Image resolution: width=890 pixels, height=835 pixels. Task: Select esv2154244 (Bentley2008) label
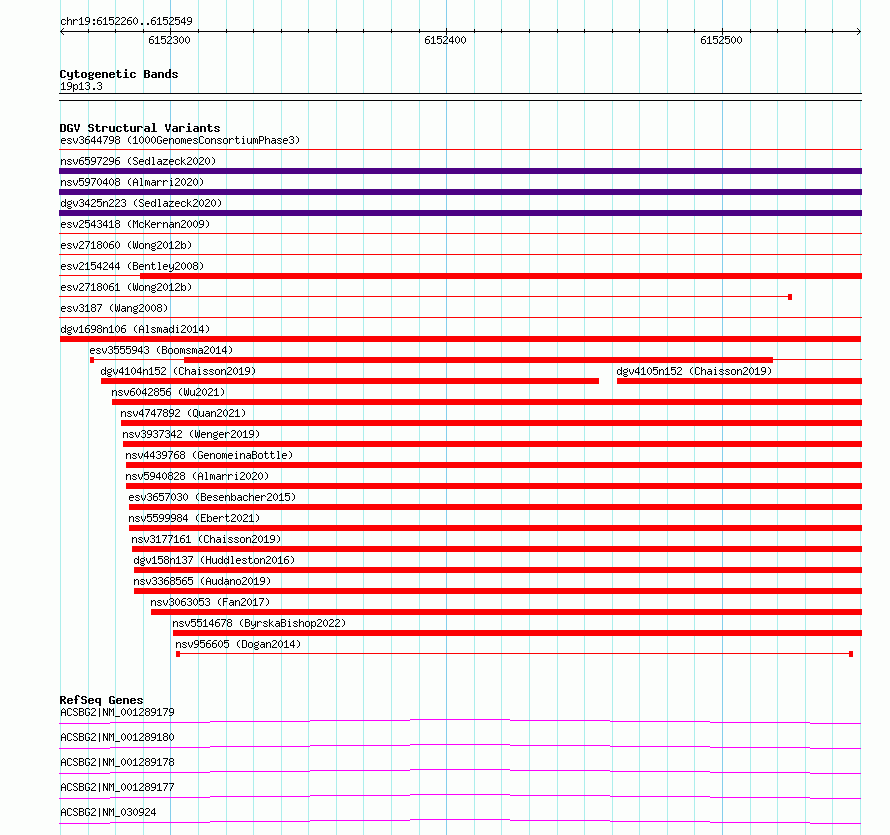[132, 266]
